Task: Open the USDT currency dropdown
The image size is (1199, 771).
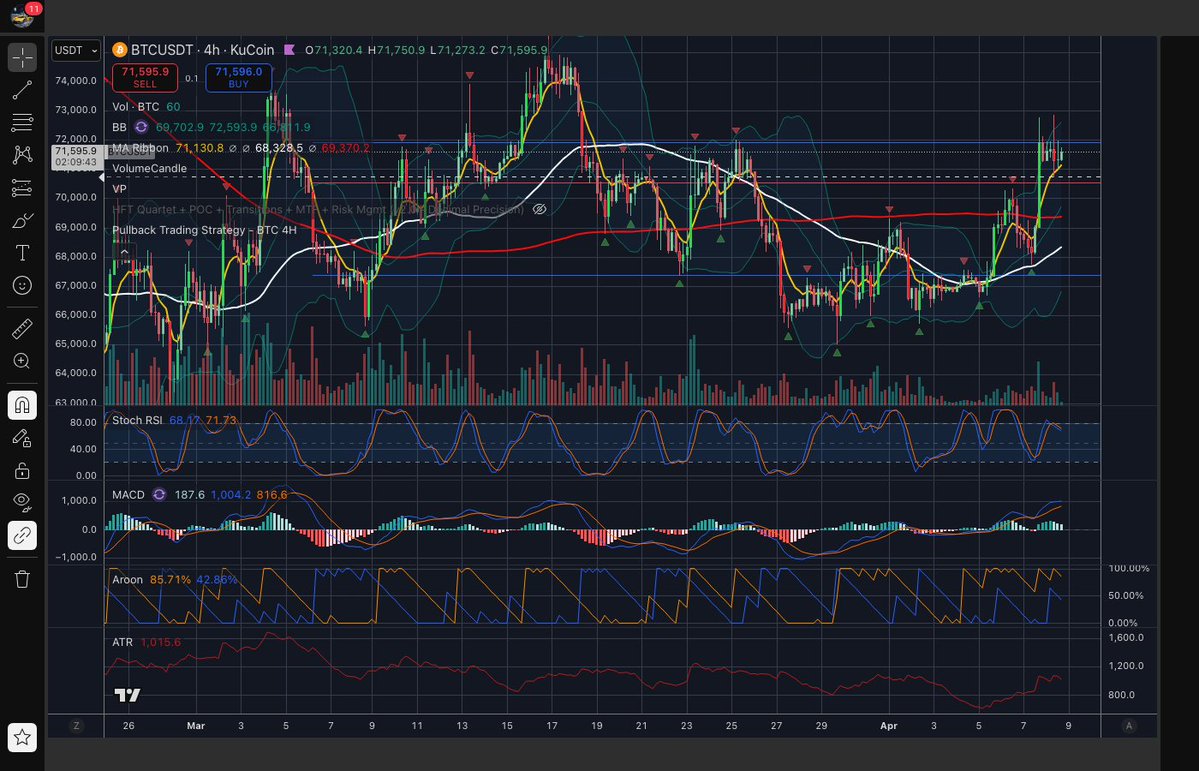Action: coord(76,50)
